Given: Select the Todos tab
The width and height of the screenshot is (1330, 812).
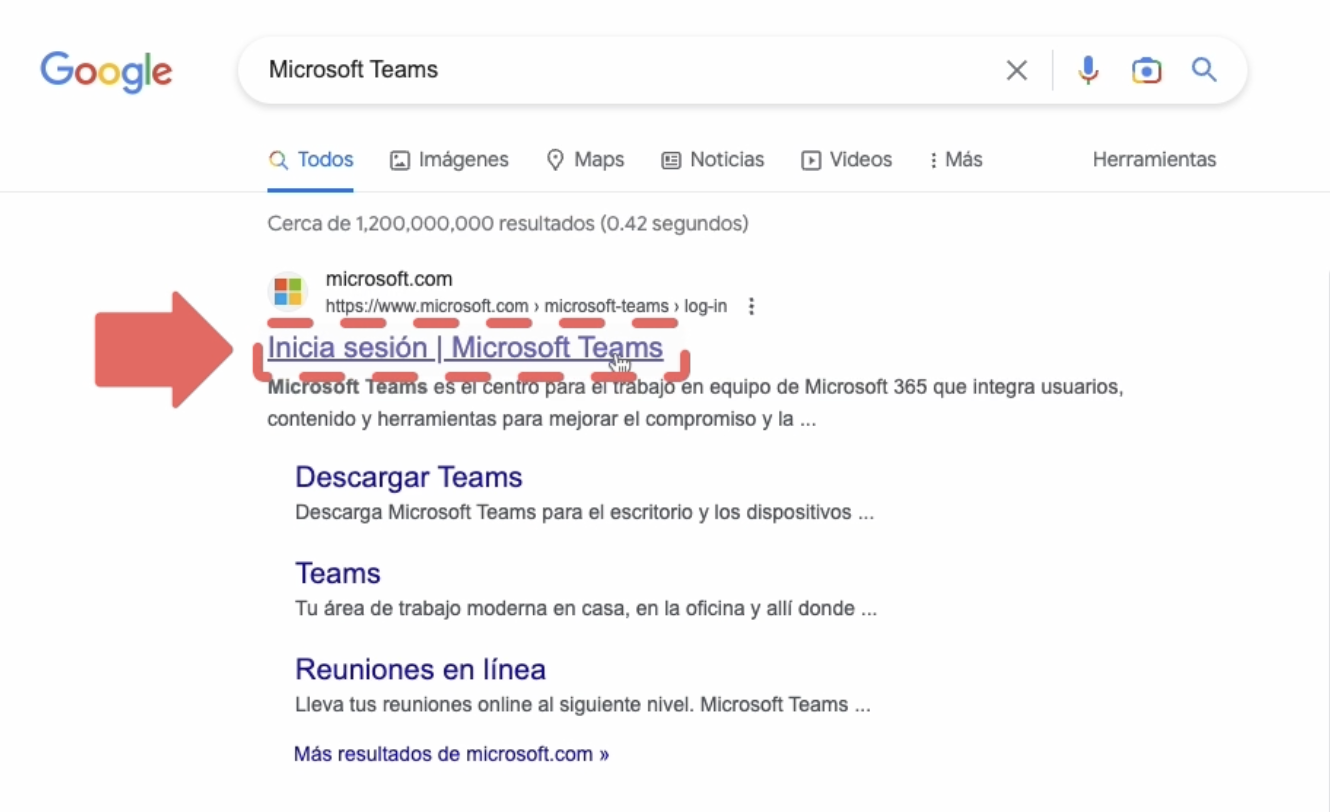Looking at the screenshot, I should coord(311,160).
